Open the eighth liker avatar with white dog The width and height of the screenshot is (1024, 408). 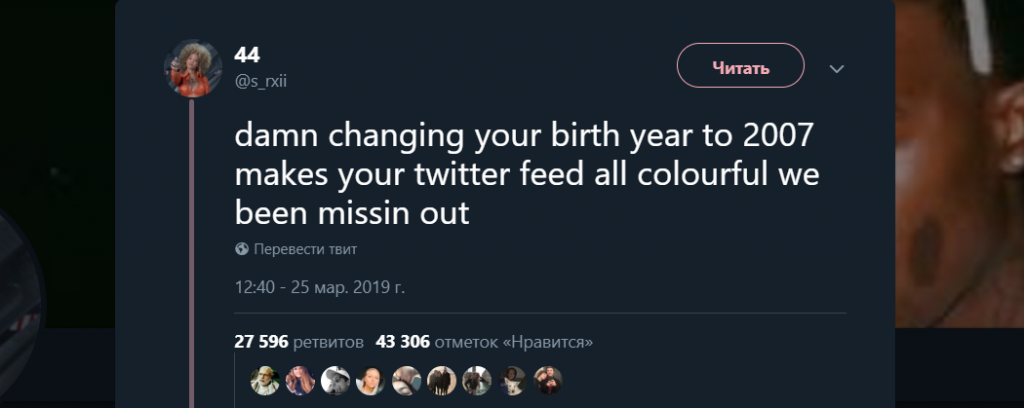pos(512,380)
